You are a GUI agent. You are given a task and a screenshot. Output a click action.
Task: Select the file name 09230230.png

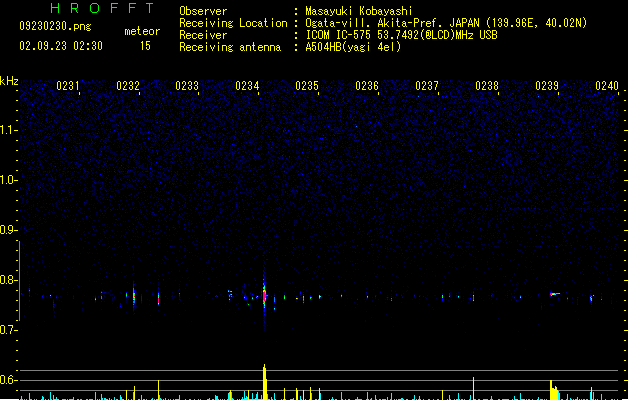55,26
